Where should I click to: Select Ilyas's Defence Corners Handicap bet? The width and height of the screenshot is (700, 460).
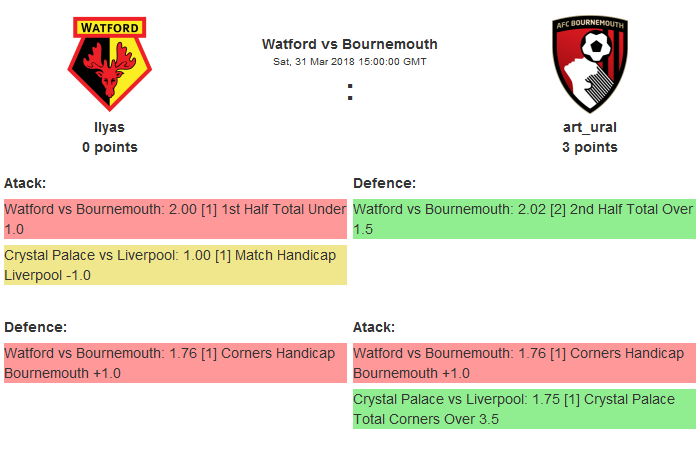click(x=175, y=363)
